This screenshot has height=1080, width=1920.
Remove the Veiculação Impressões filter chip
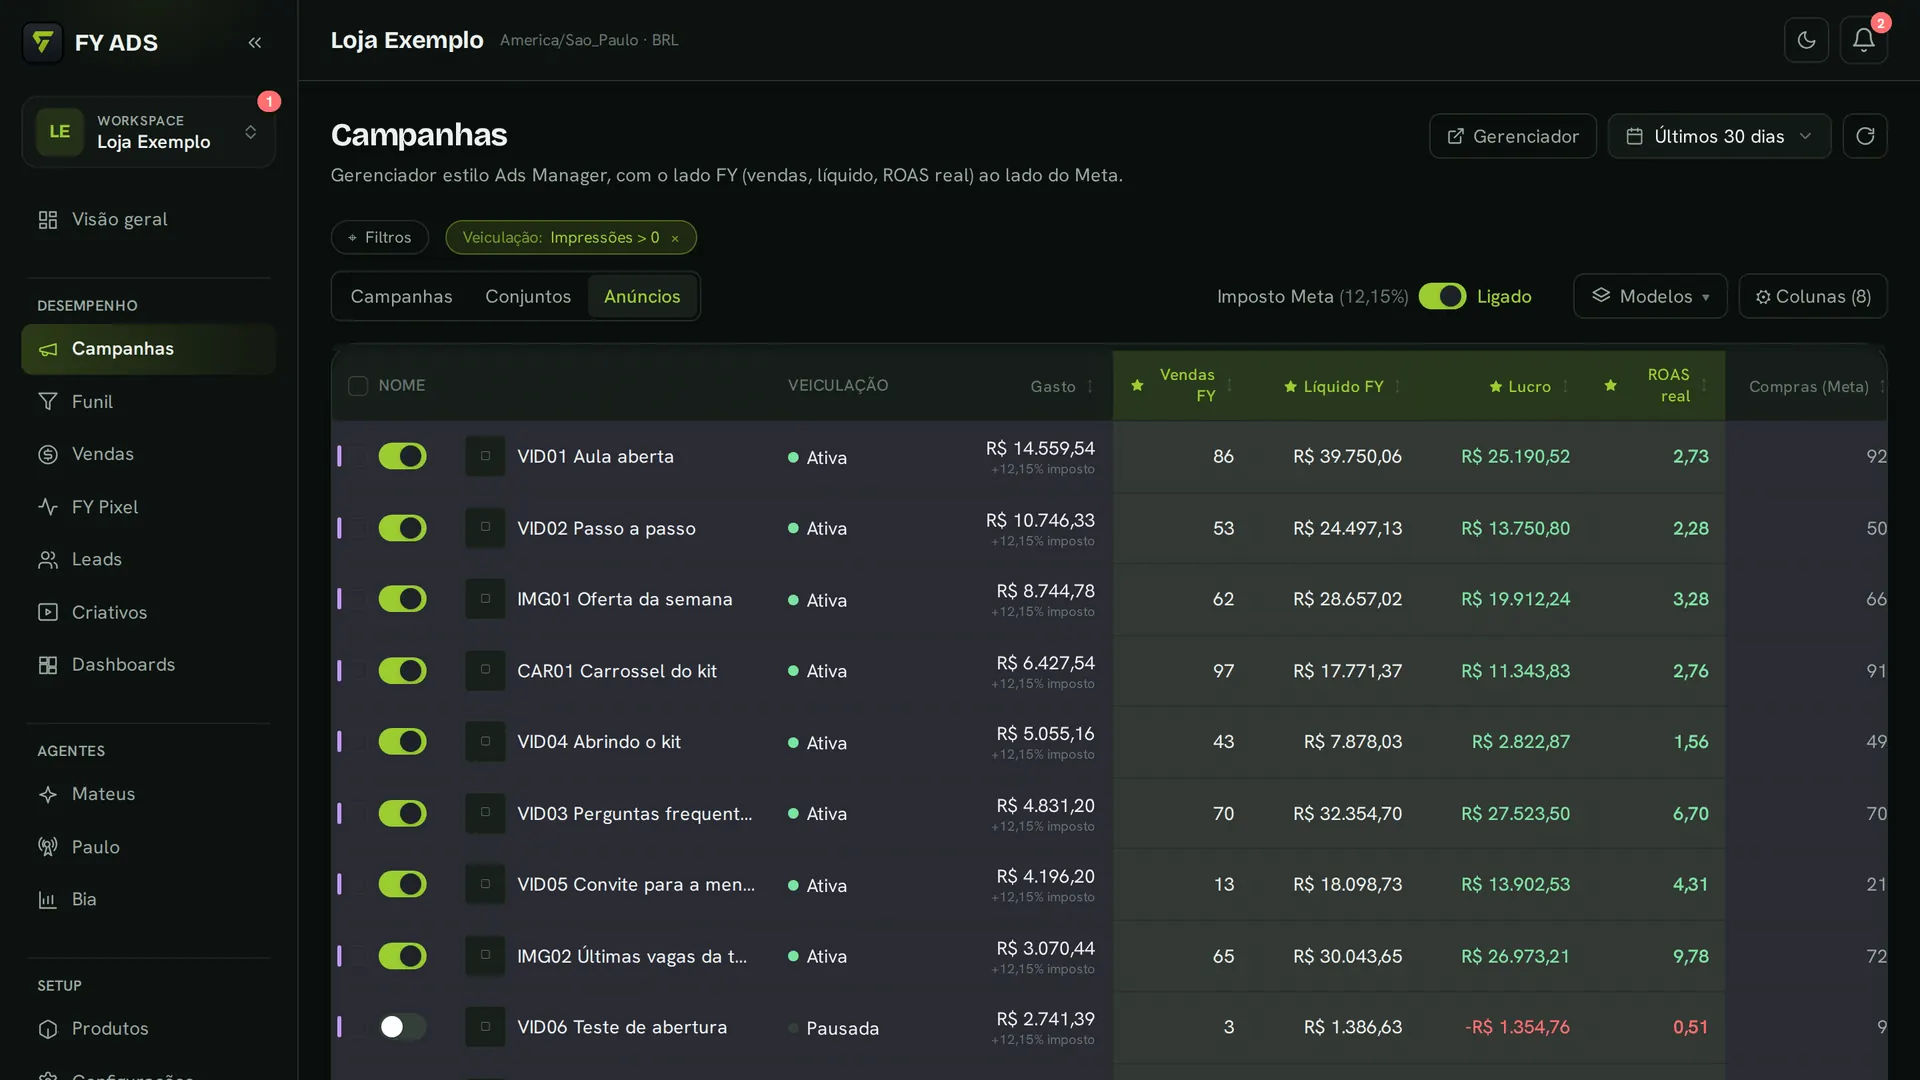675,238
